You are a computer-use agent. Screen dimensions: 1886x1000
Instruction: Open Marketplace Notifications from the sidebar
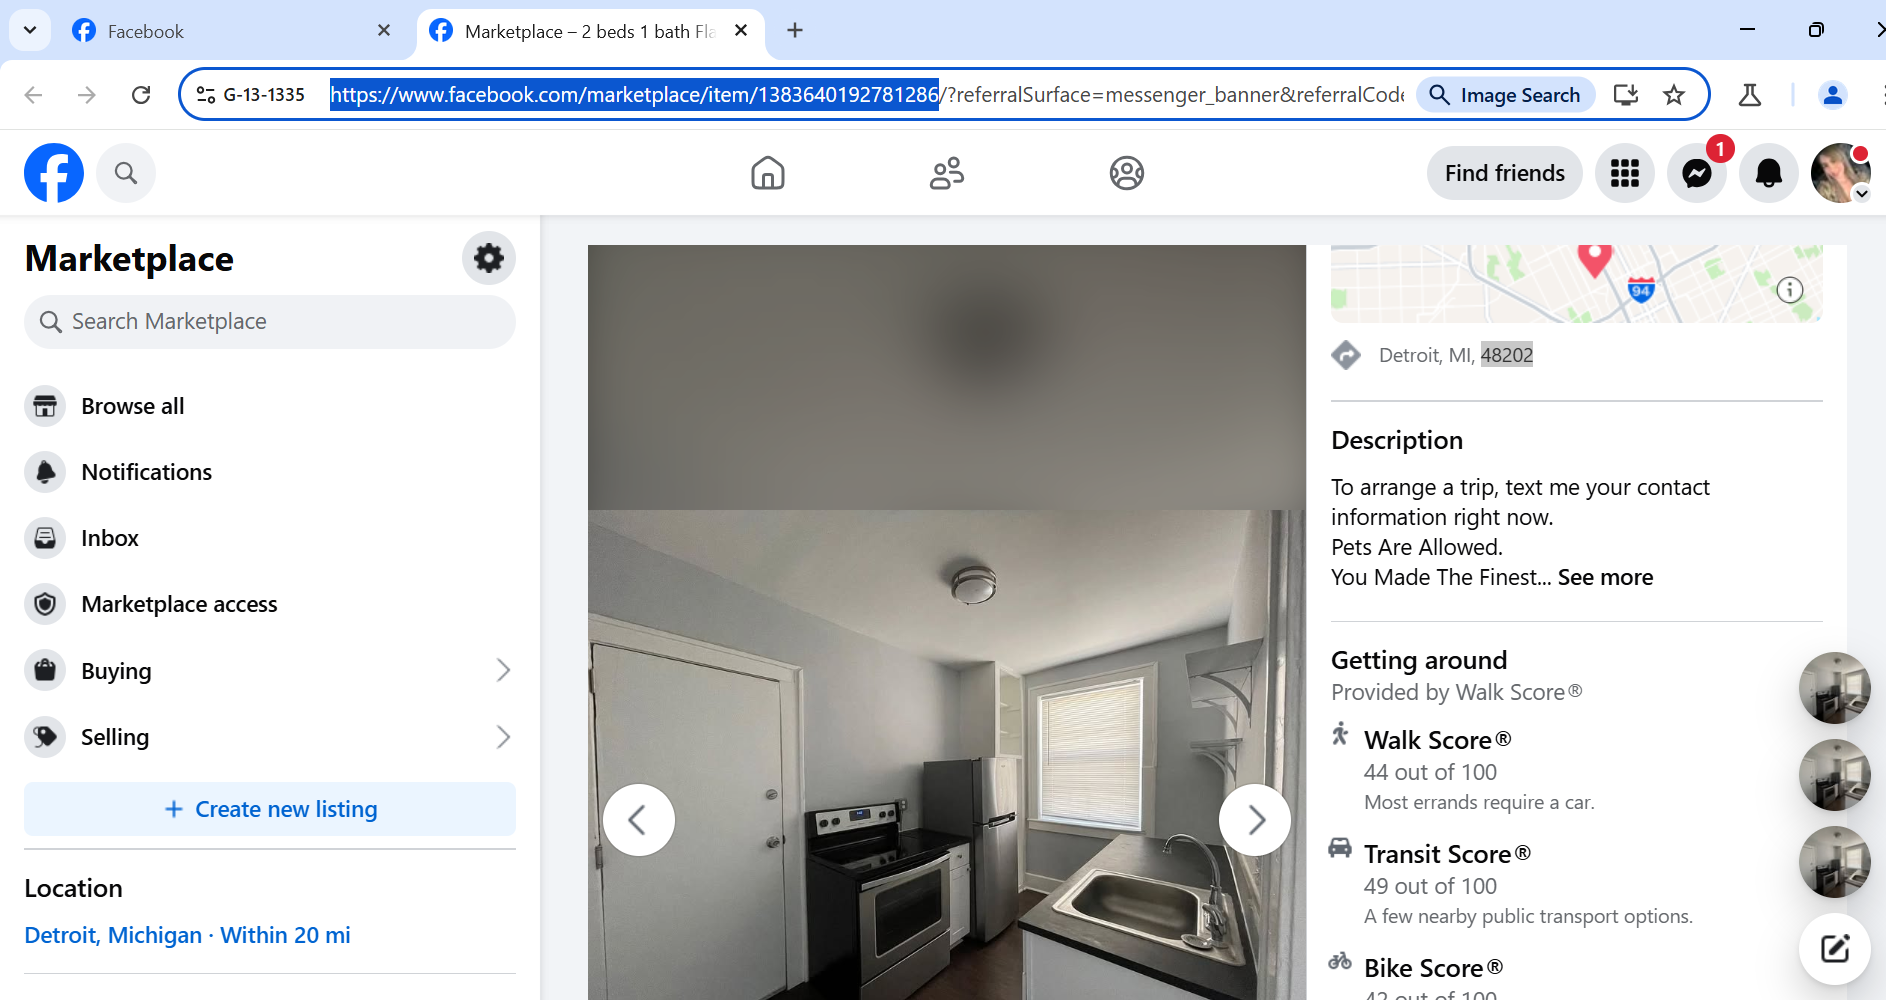(270, 472)
